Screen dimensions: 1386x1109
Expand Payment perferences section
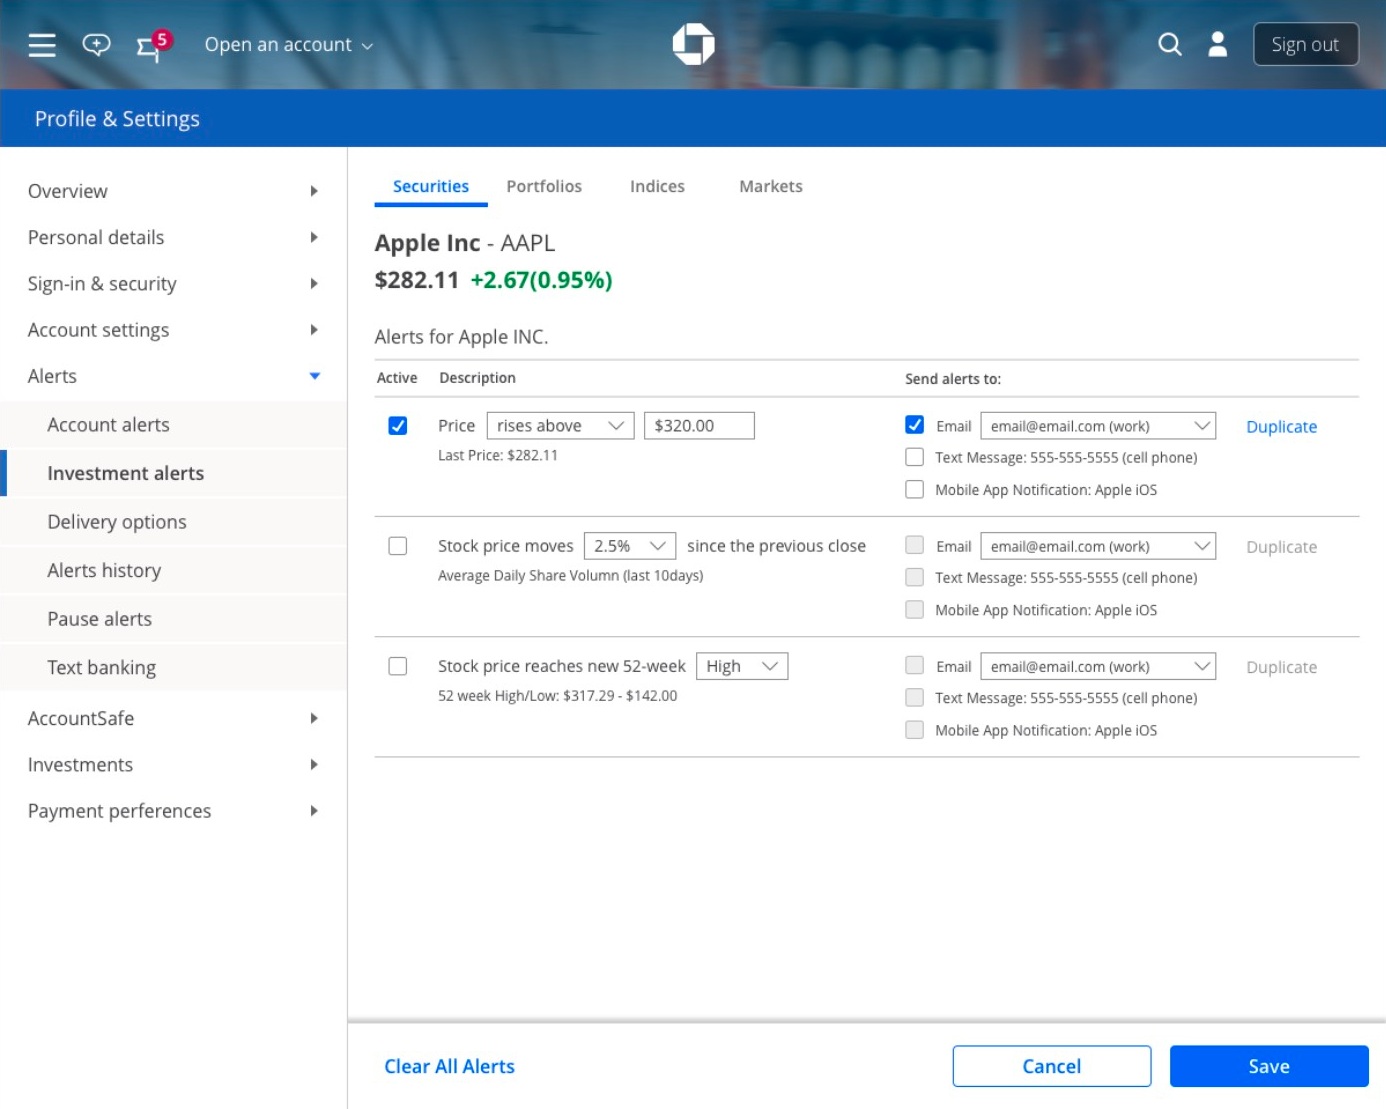pos(314,811)
